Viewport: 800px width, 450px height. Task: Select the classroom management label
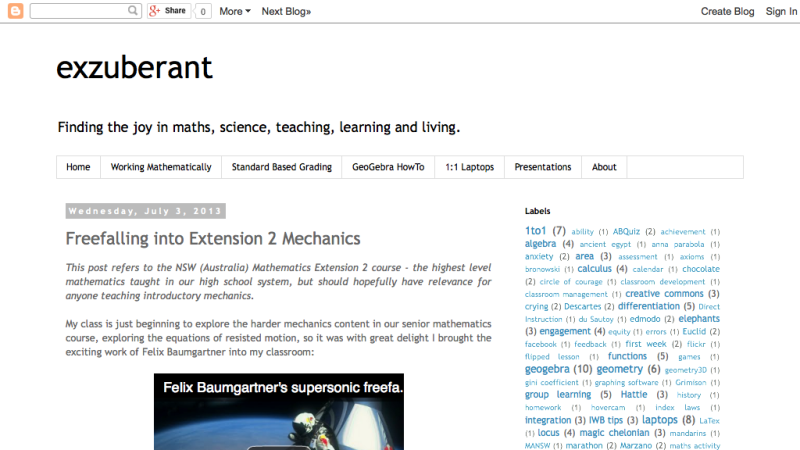click(566, 294)
